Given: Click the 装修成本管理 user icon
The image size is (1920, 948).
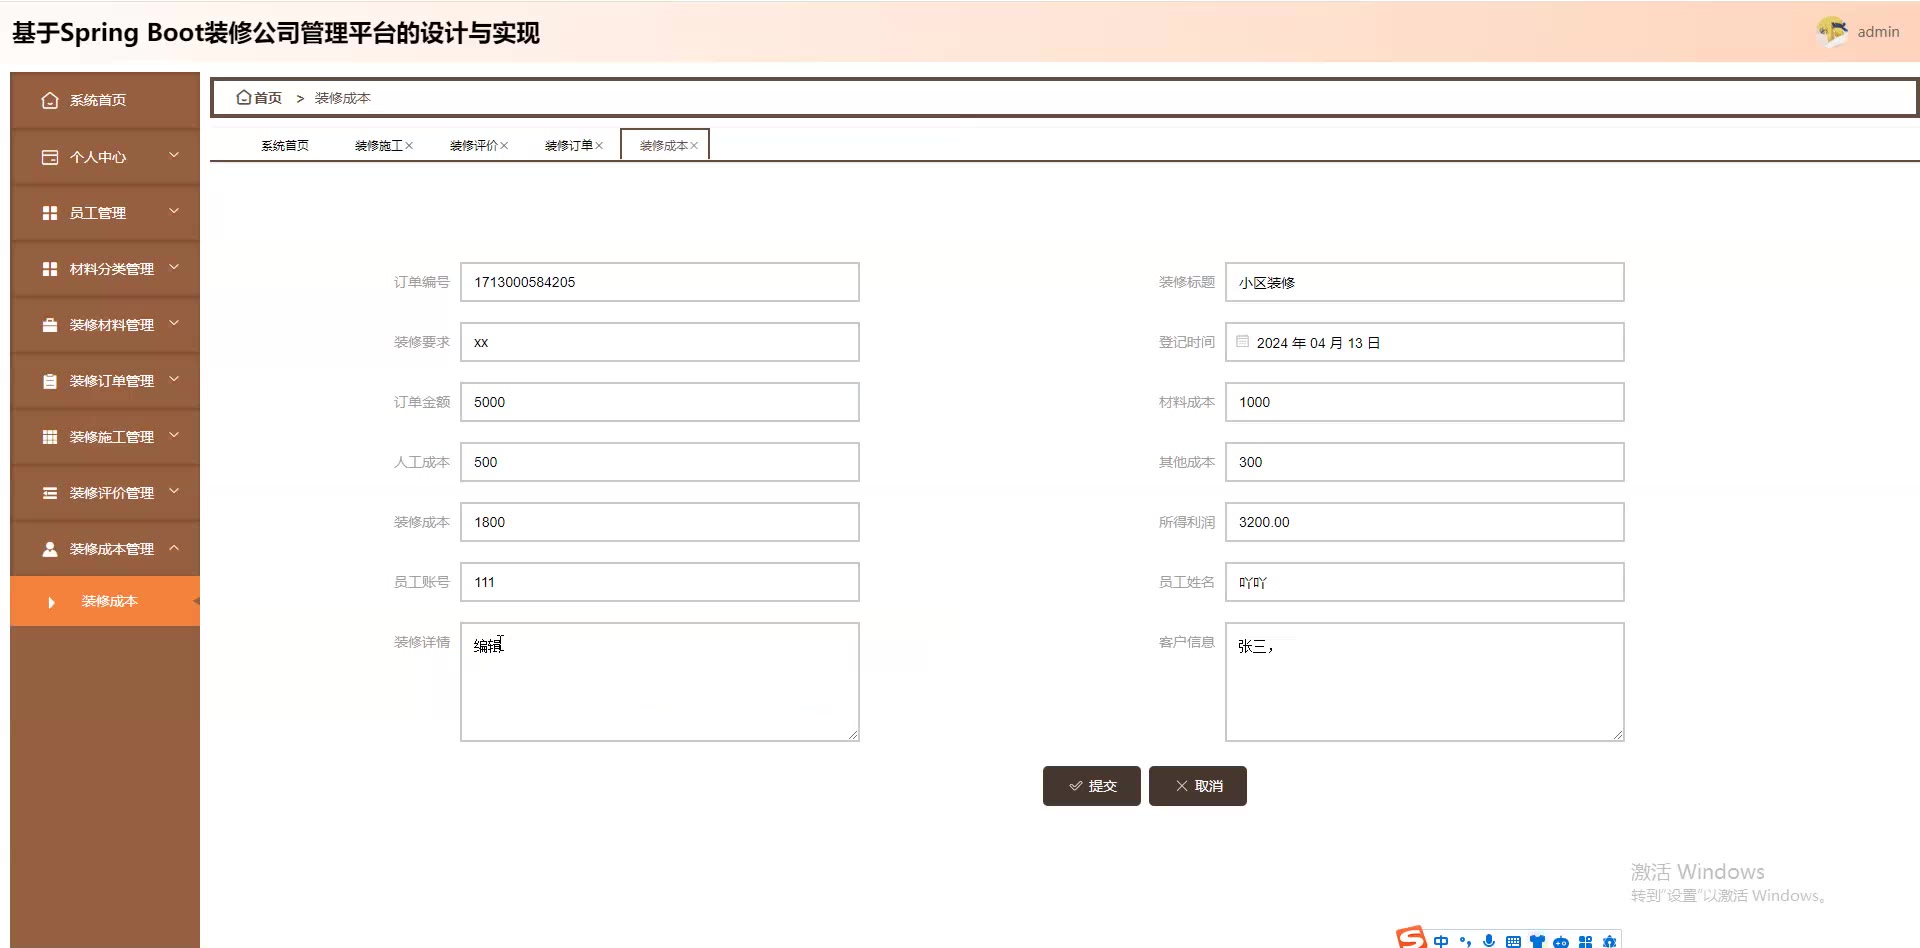Looking at the screenshot, I should (x=50, y=549).
